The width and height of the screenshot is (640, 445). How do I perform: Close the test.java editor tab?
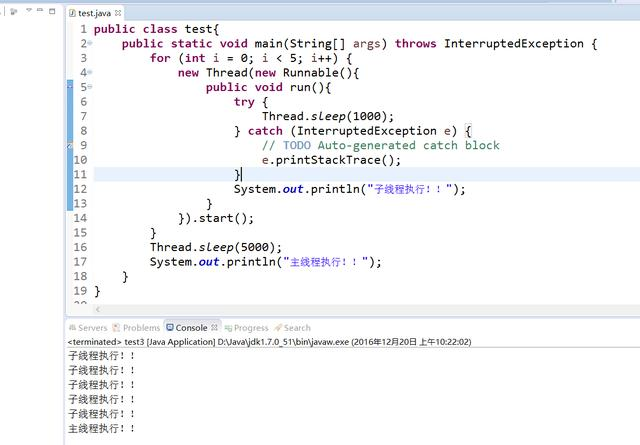(x=118, y=13)
